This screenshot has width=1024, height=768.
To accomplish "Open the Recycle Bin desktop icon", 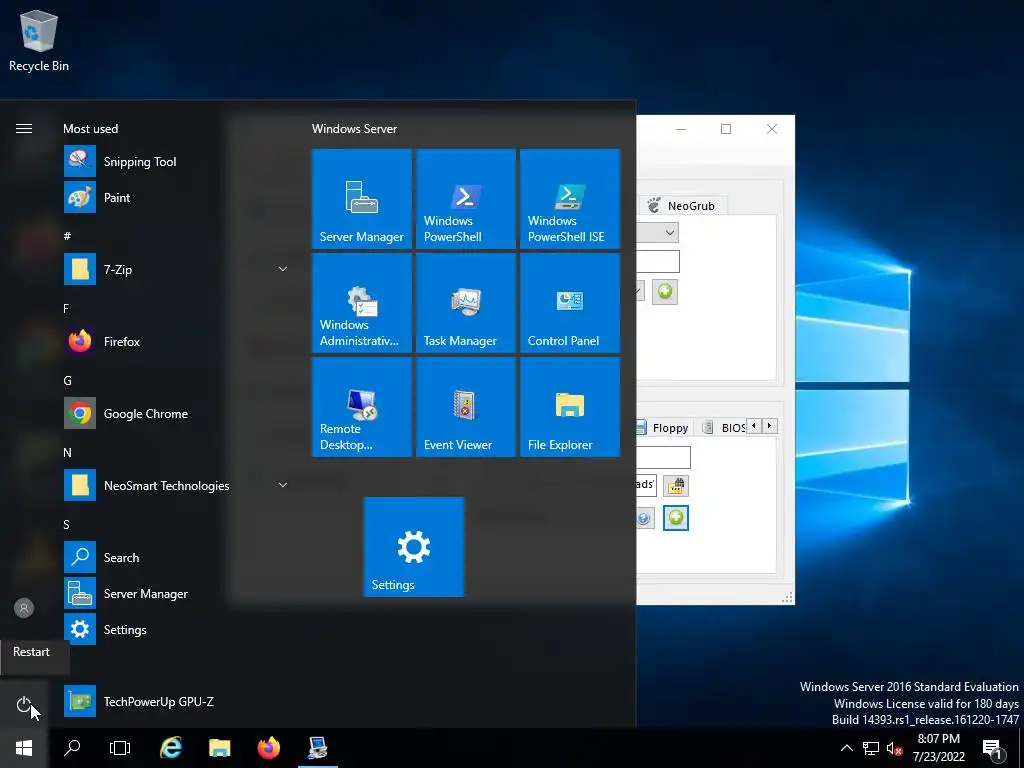I will click(39, 40).
